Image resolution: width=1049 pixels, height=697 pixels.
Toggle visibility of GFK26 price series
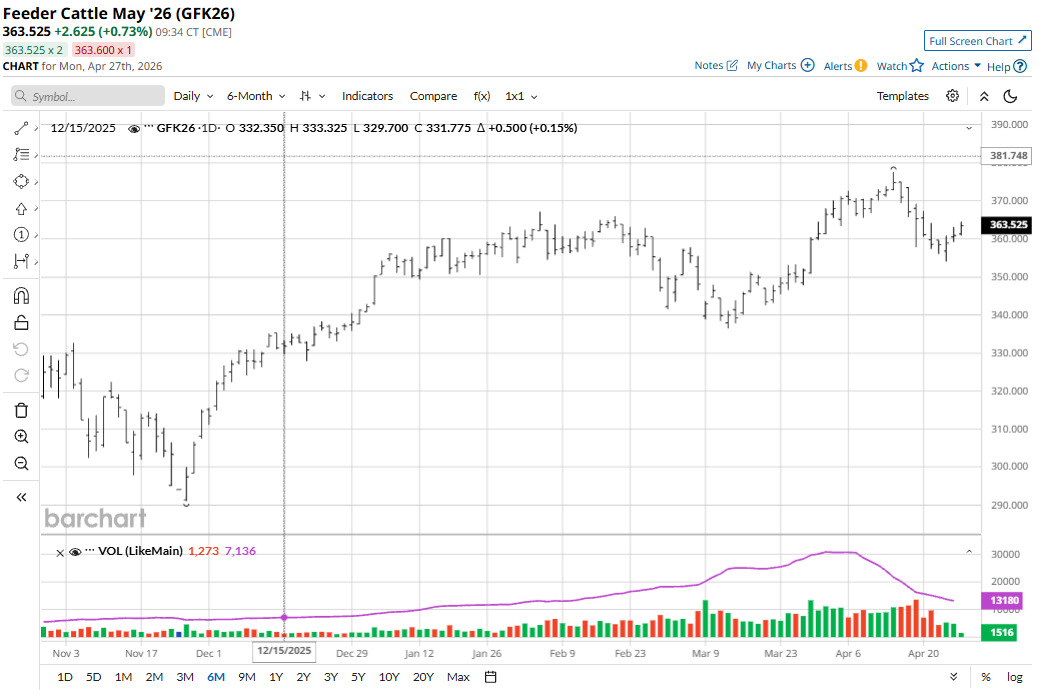(x=134, y=128)
